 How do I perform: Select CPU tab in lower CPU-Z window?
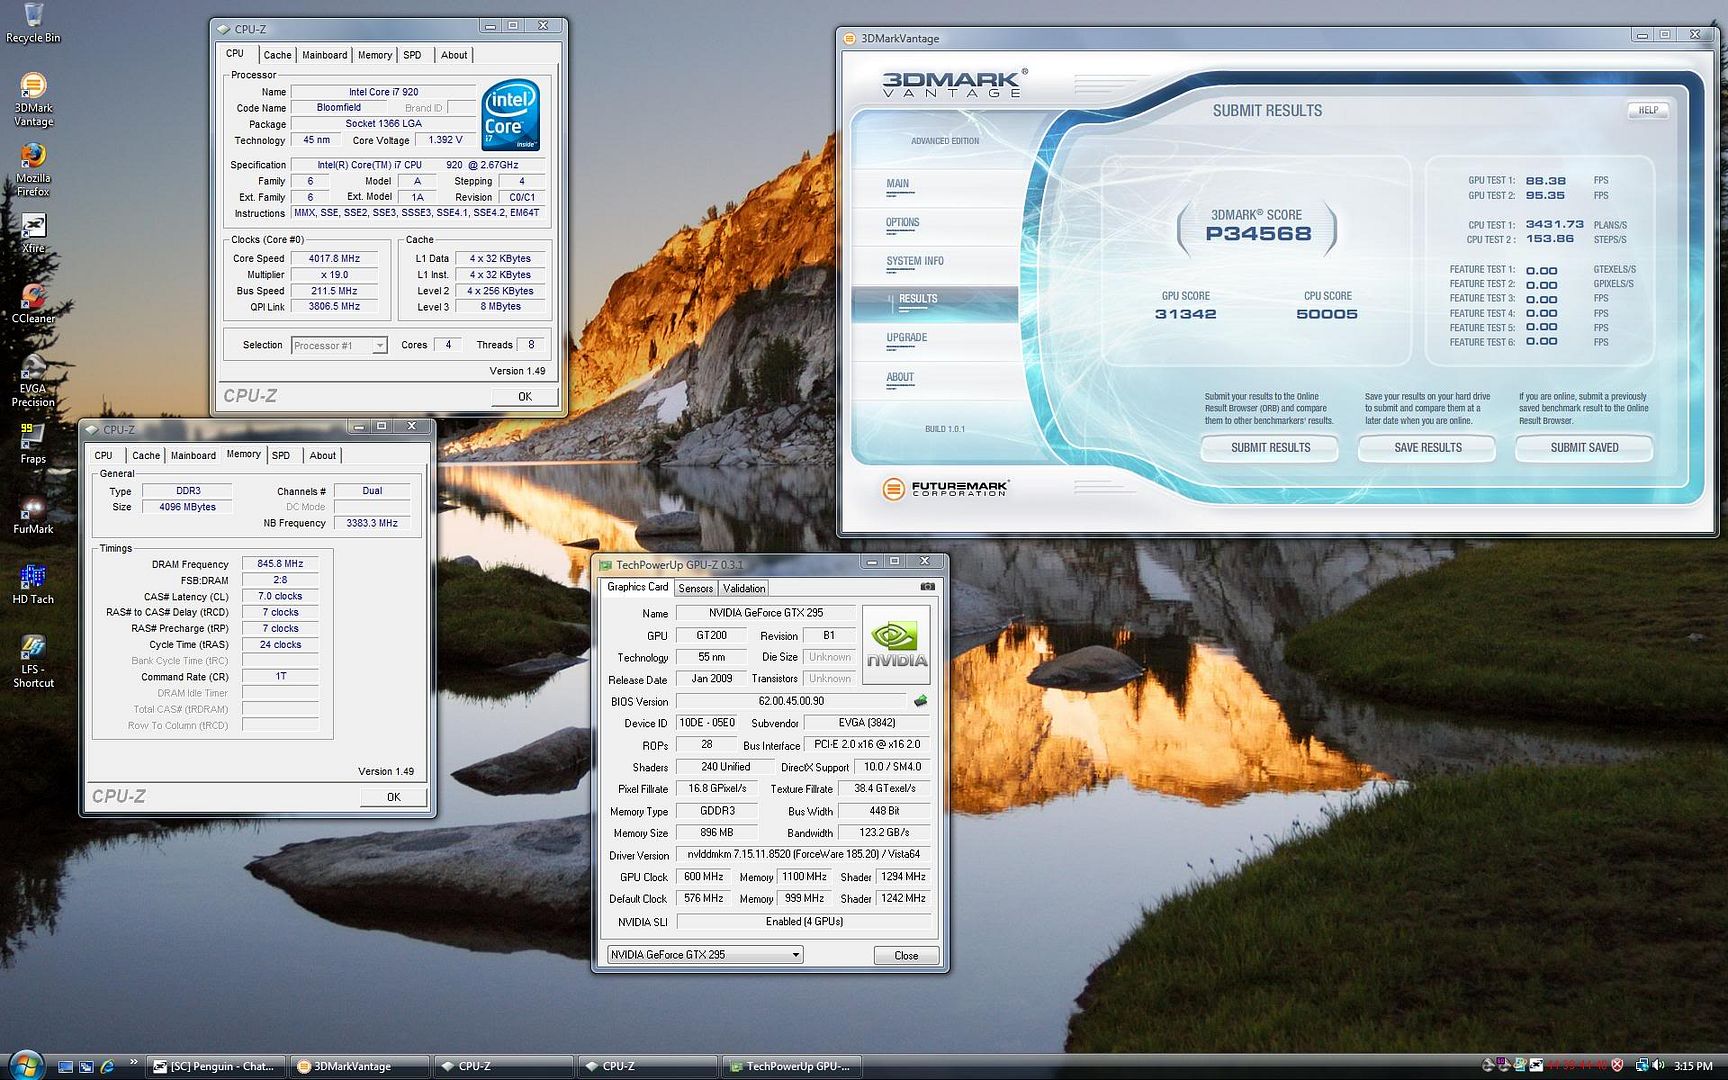coord(104,455)
